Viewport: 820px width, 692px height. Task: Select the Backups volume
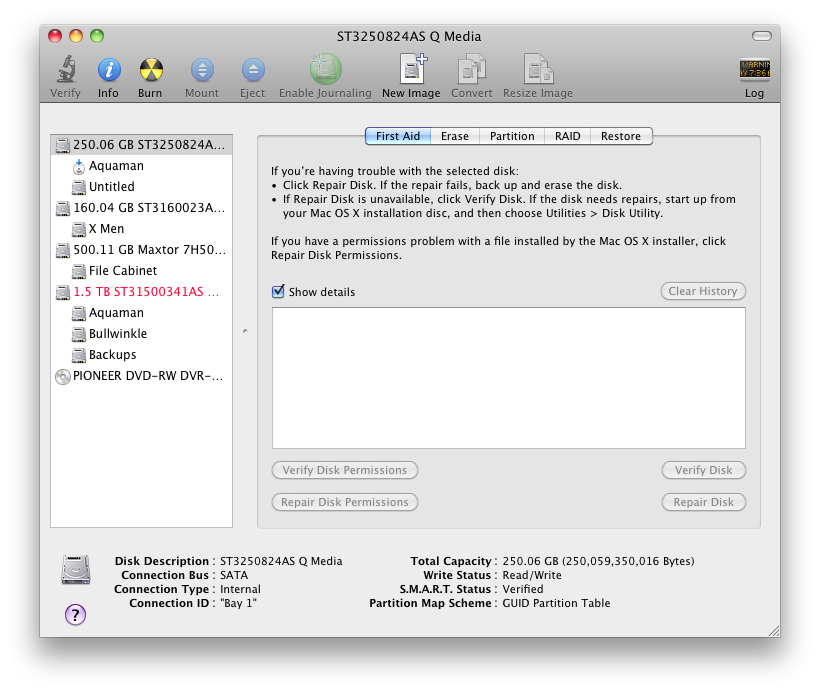(x=142, y=355)
